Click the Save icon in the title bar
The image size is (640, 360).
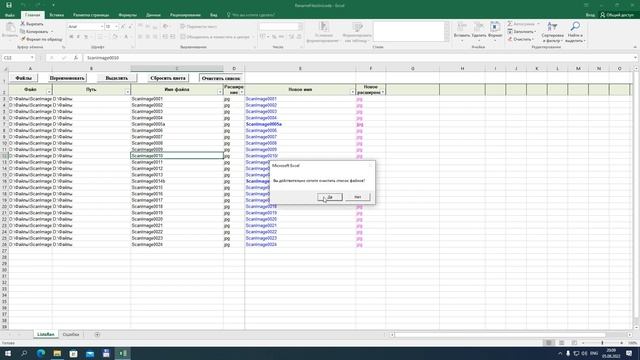pyautogui.click(x=9, y=5)
